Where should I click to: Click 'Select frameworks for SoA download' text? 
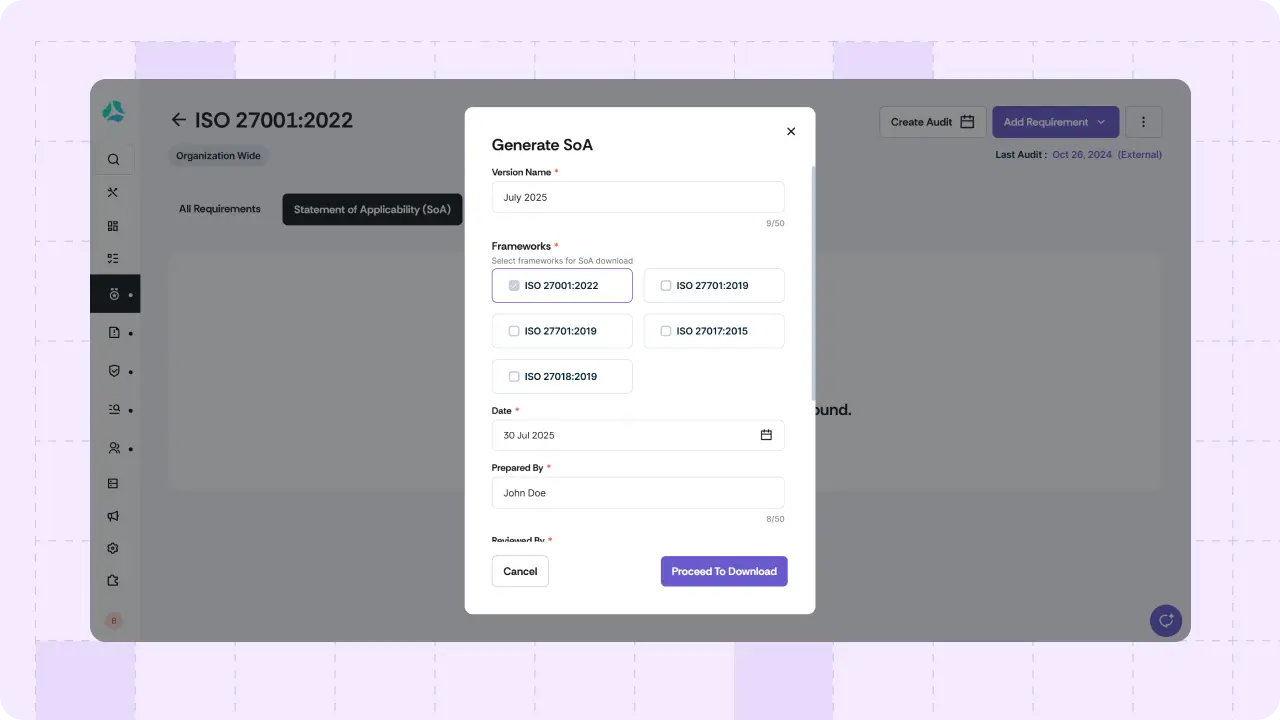pos(562,261)
